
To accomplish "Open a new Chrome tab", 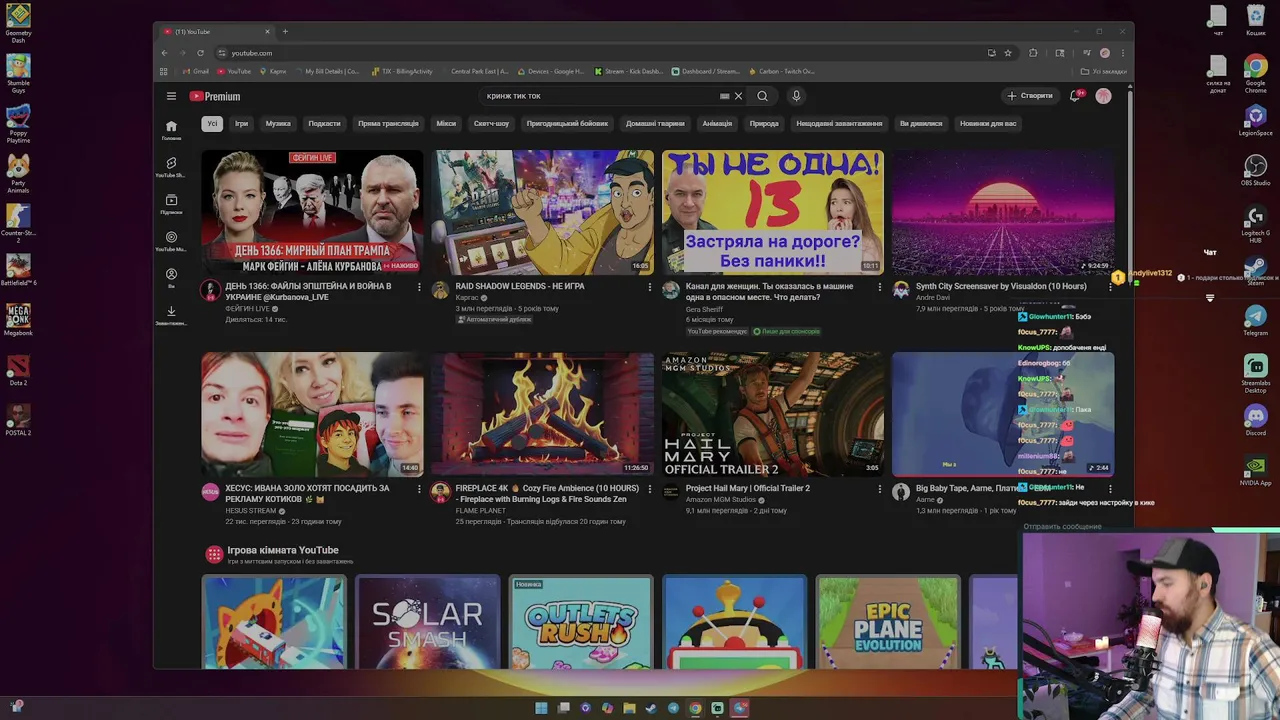I will (x=285, y=32).
